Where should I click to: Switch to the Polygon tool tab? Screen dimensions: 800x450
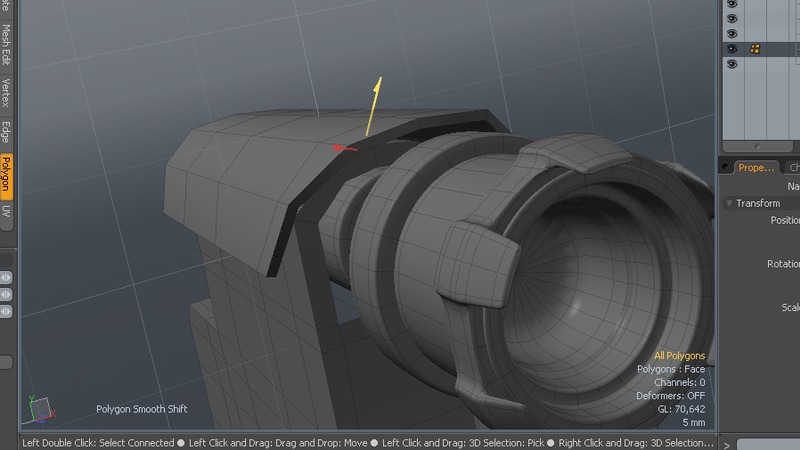[x=6, y=177]
